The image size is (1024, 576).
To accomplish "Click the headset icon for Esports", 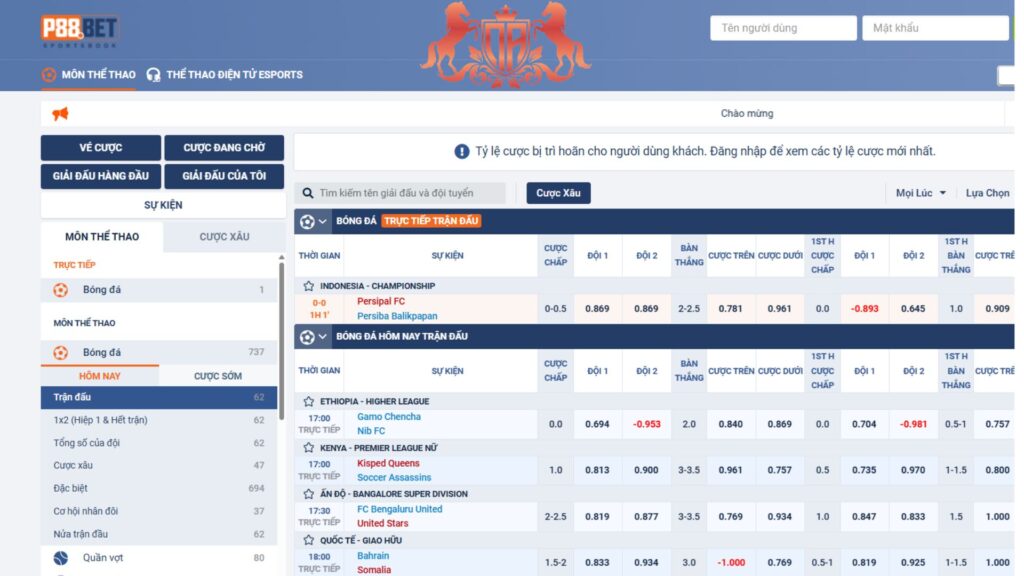I will point(153,74).
